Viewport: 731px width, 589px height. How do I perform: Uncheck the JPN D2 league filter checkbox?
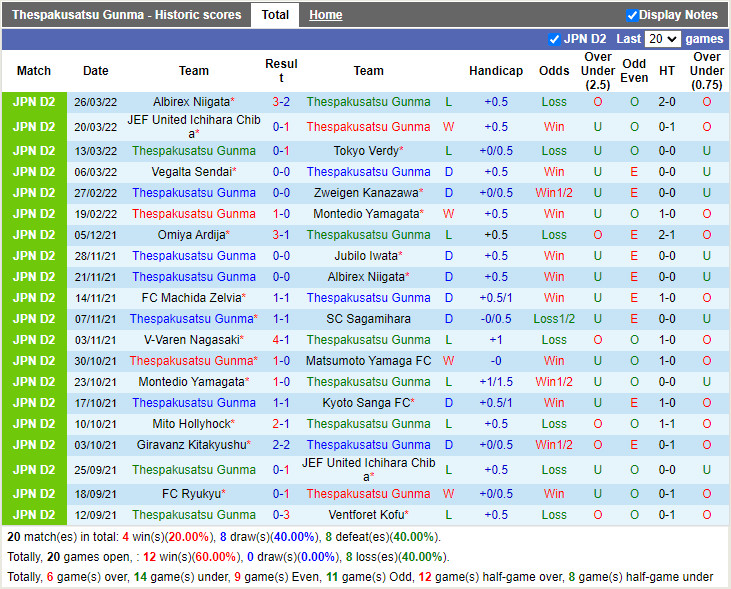pos(554,39)
